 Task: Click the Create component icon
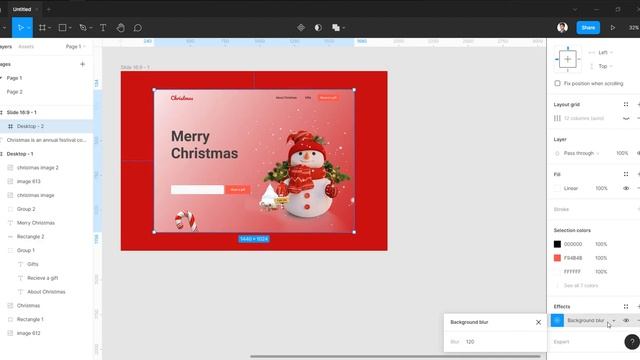click(x=301, y=28)
